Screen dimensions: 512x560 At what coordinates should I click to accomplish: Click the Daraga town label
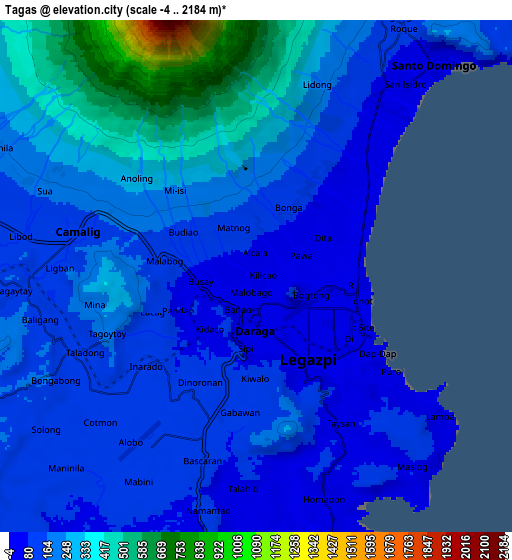(255, 331)
